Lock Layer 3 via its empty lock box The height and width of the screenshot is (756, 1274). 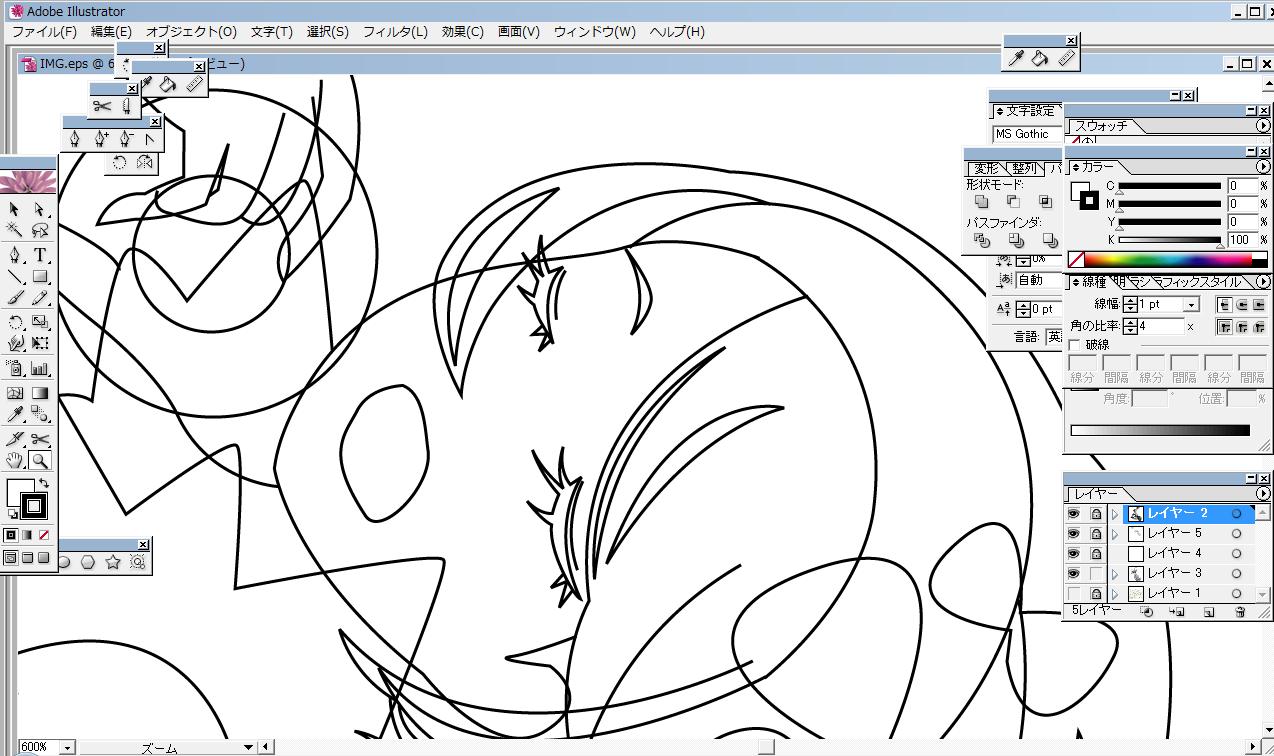[1096, 573]
